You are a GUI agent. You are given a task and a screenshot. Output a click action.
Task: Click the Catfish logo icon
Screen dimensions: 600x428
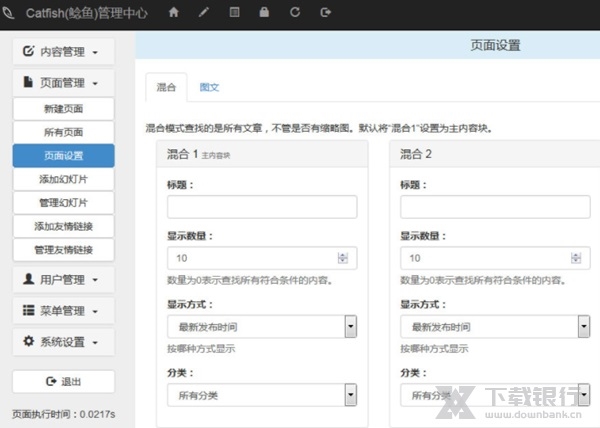pos(11,12)
